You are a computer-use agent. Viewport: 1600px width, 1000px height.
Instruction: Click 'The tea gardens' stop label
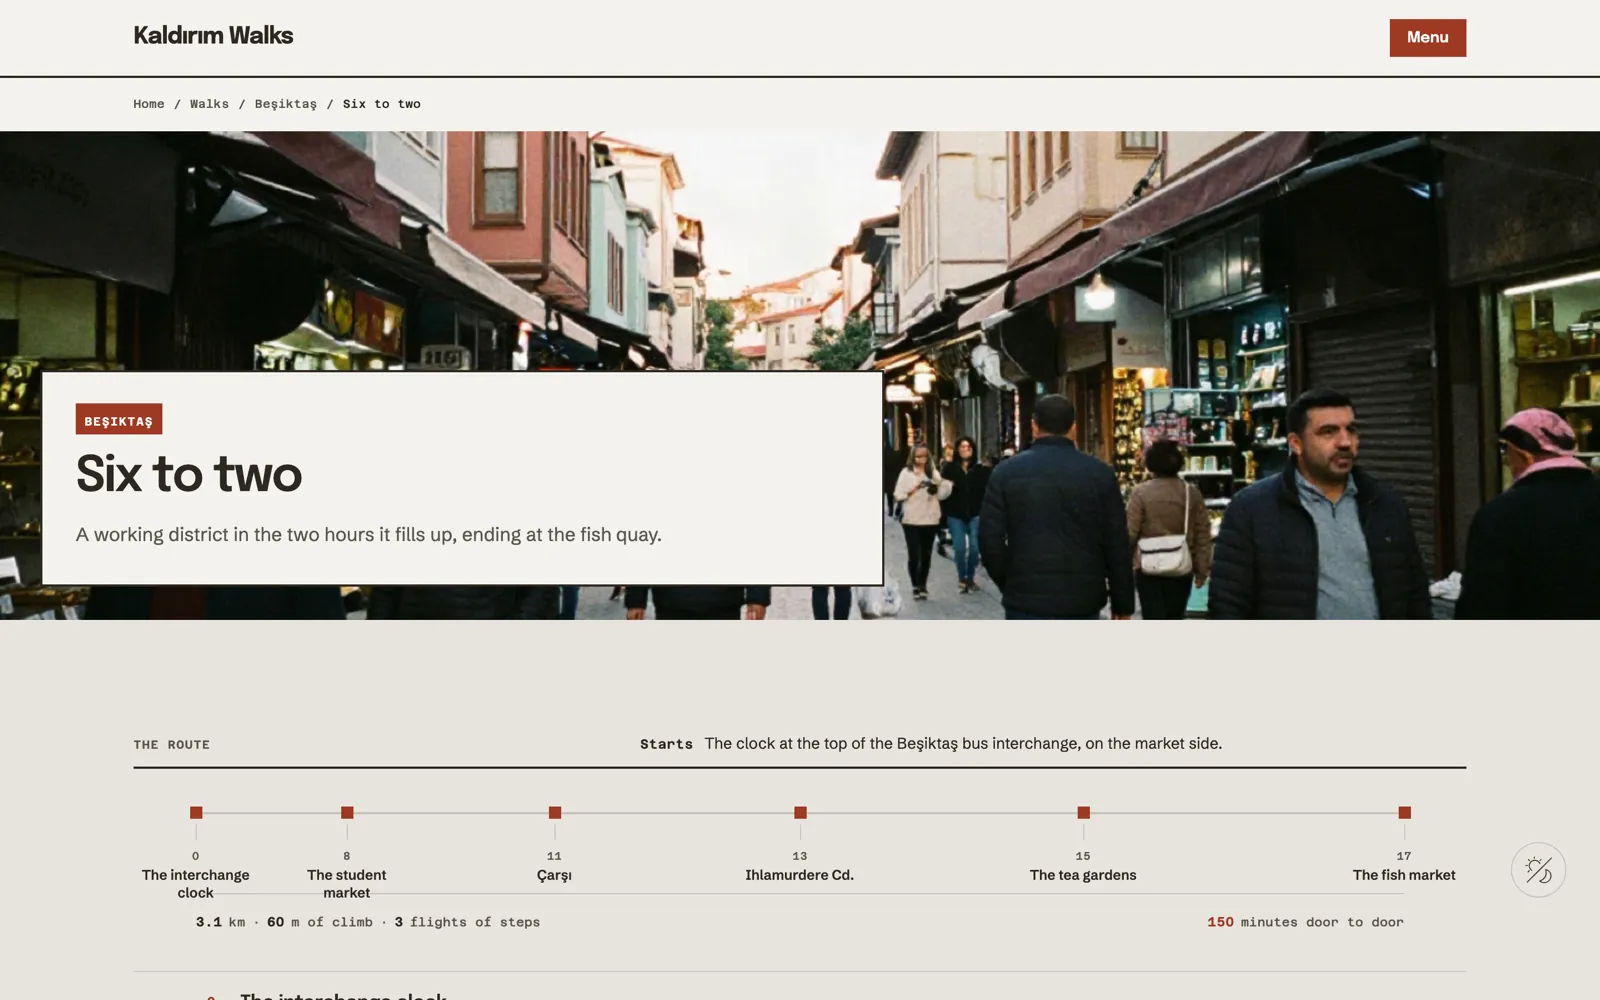[1083, 875]
